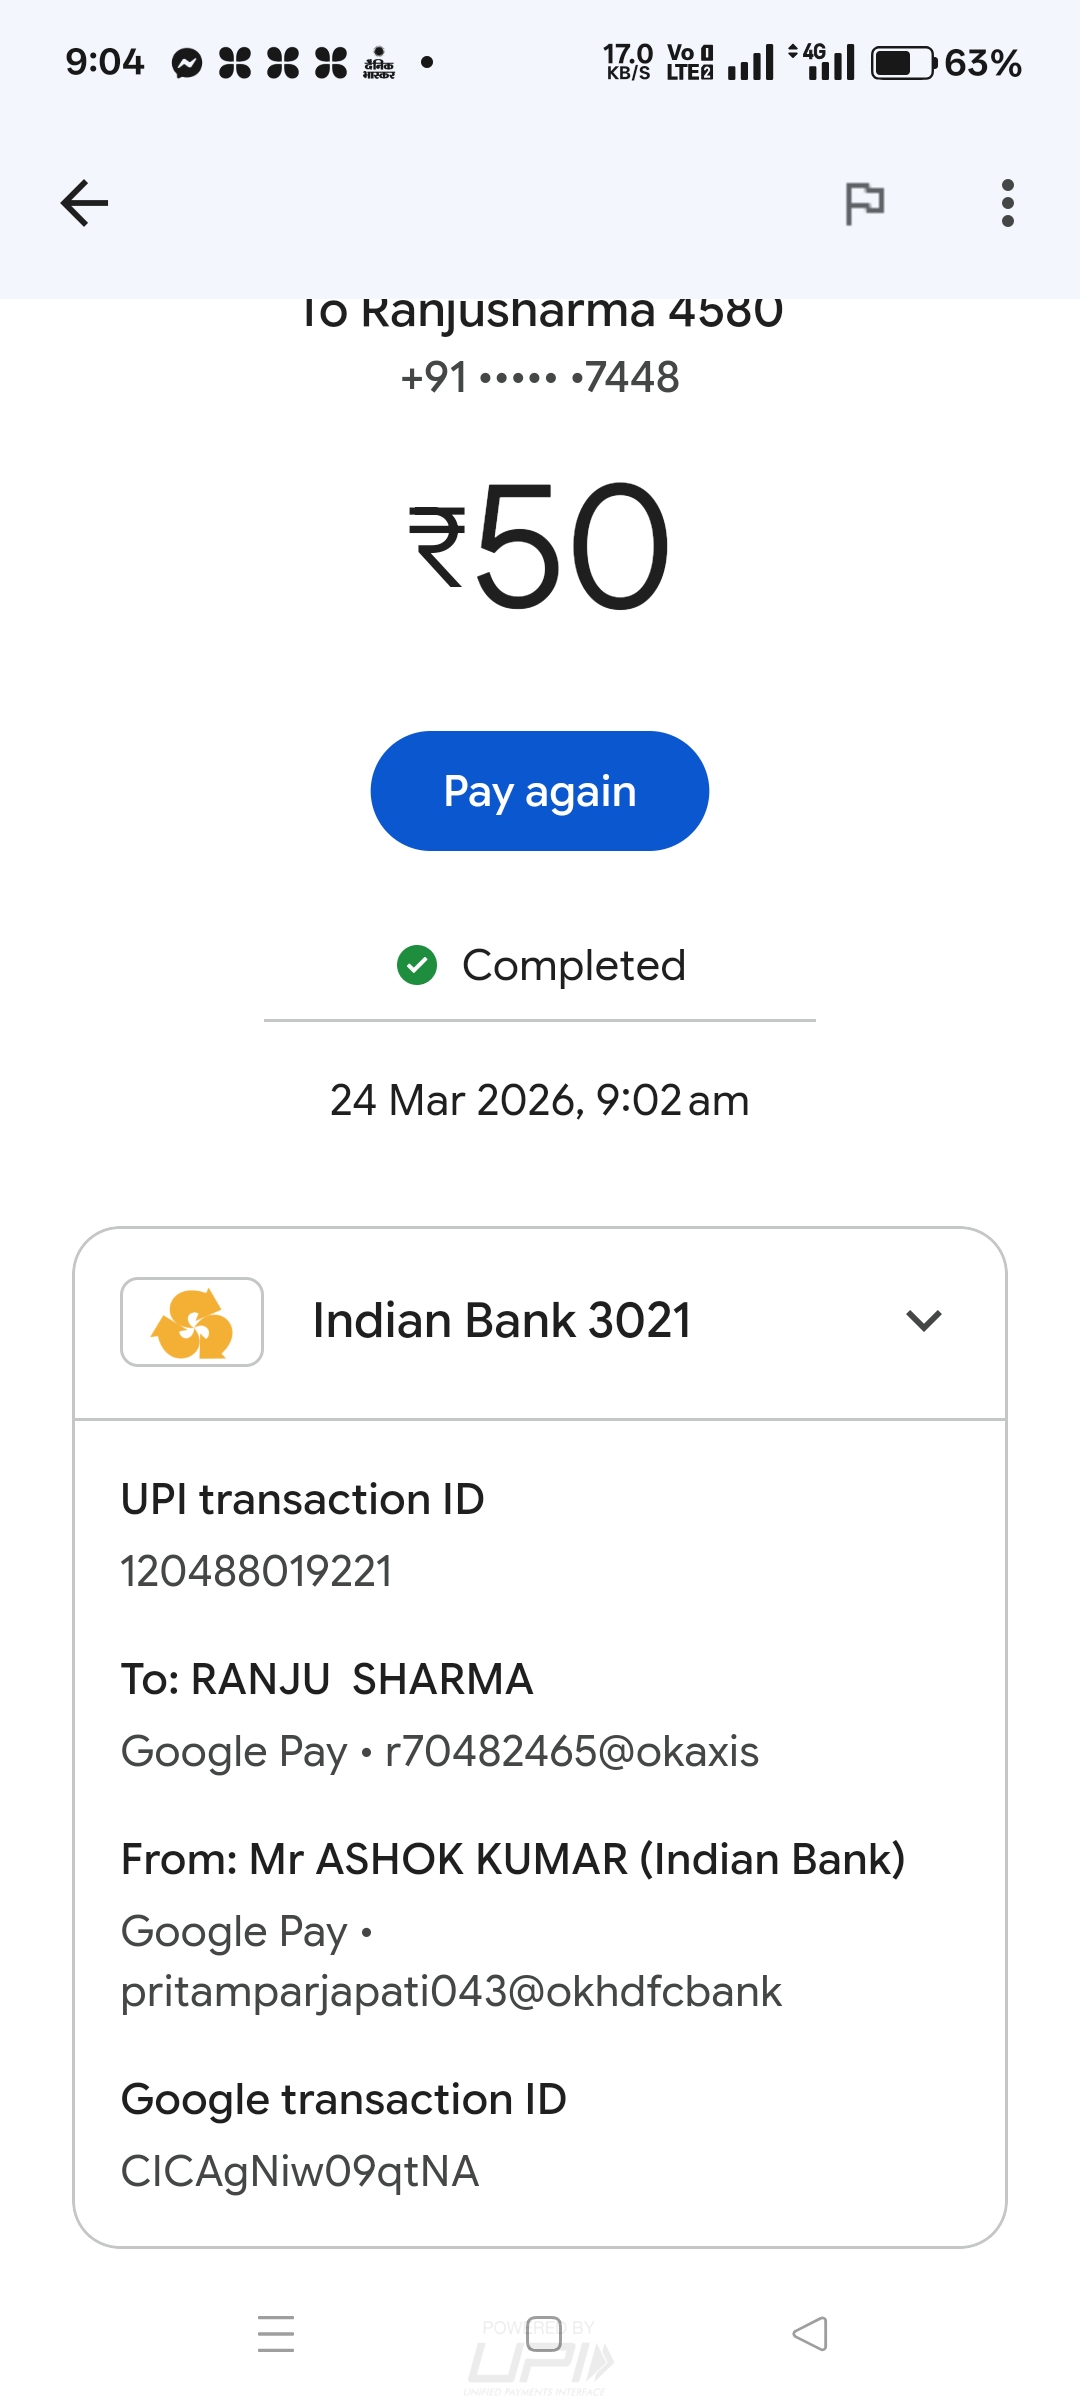This screenshot has width=1080, height=2400.
Task: Expand the Indian Bank 3021 chevron
Action: pos(923,1321)
